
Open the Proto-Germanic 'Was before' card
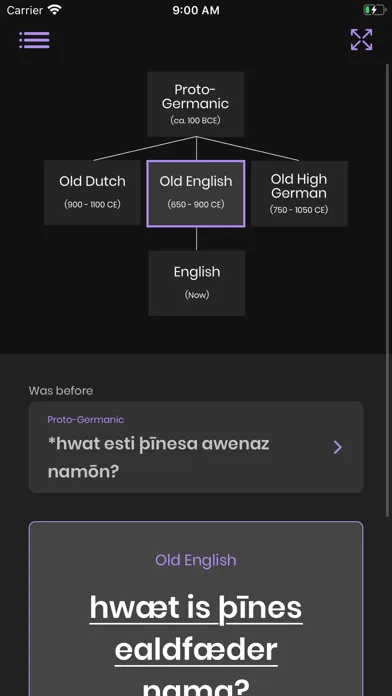pos(196,447)
